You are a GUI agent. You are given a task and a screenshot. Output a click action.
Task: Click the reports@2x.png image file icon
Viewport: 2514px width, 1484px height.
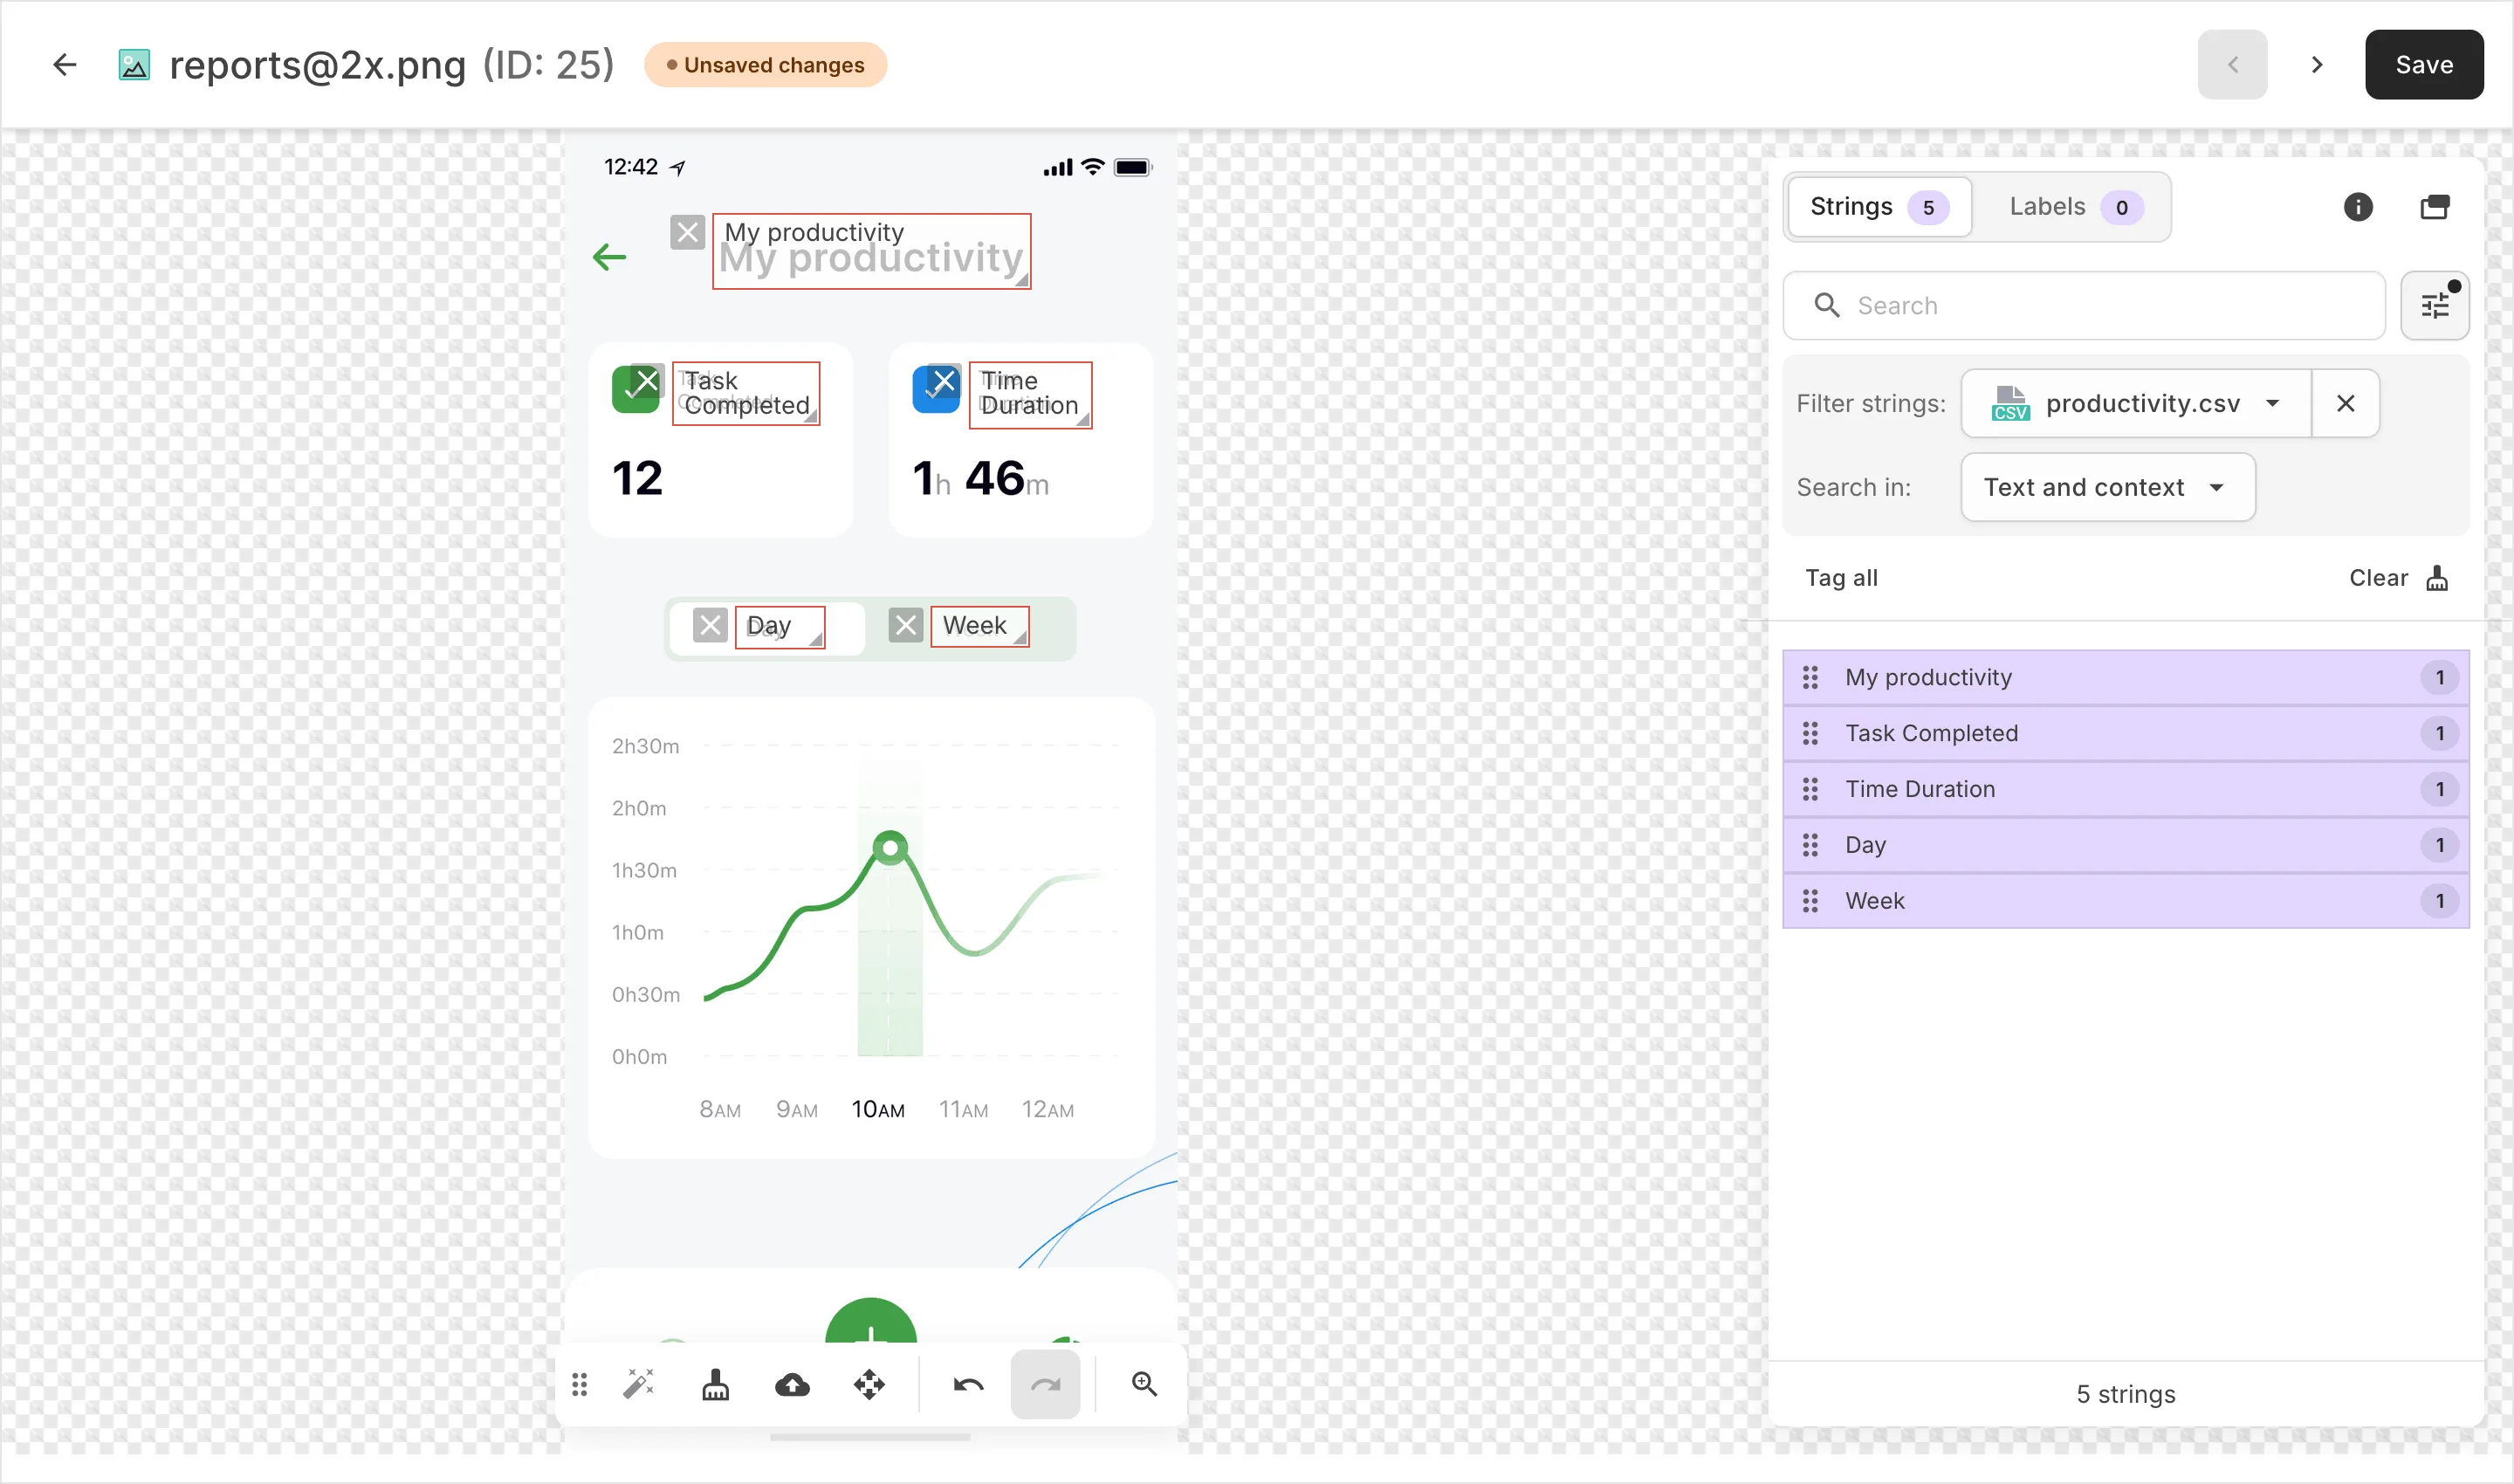tap(134, 65)
